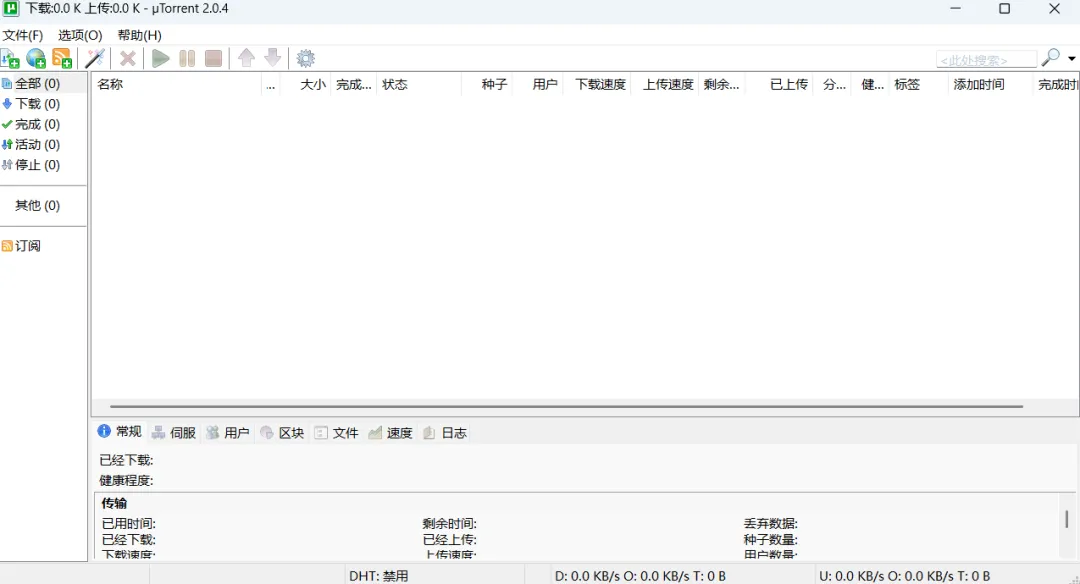Click the Add RSS feed toolbar icon
The width and height of the screenshot is (1080, 584).
coord(62,59)
